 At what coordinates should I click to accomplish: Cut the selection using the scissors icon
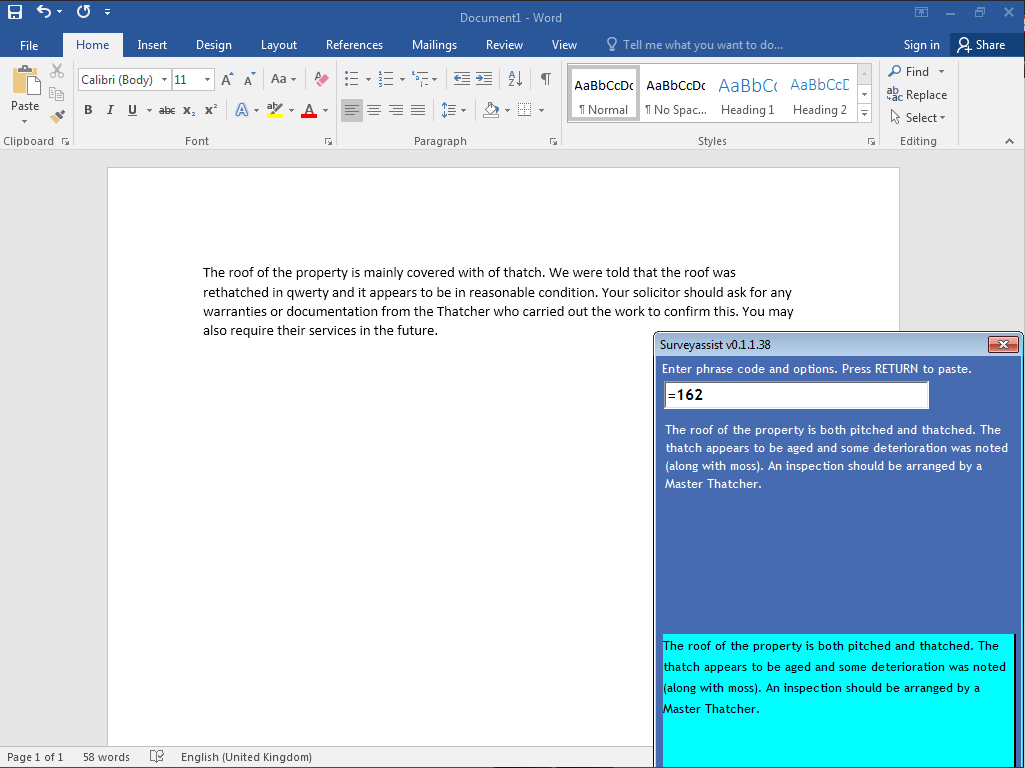coord(57,71)
